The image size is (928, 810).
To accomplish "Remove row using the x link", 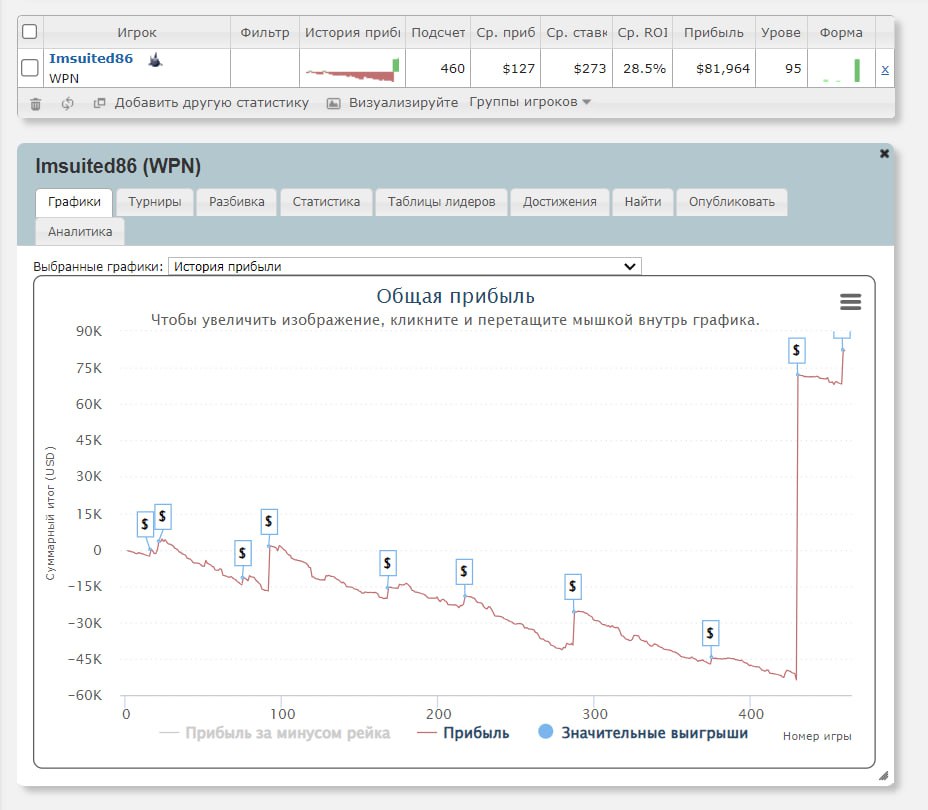I will pyautogui.click(x=884, y=69).
